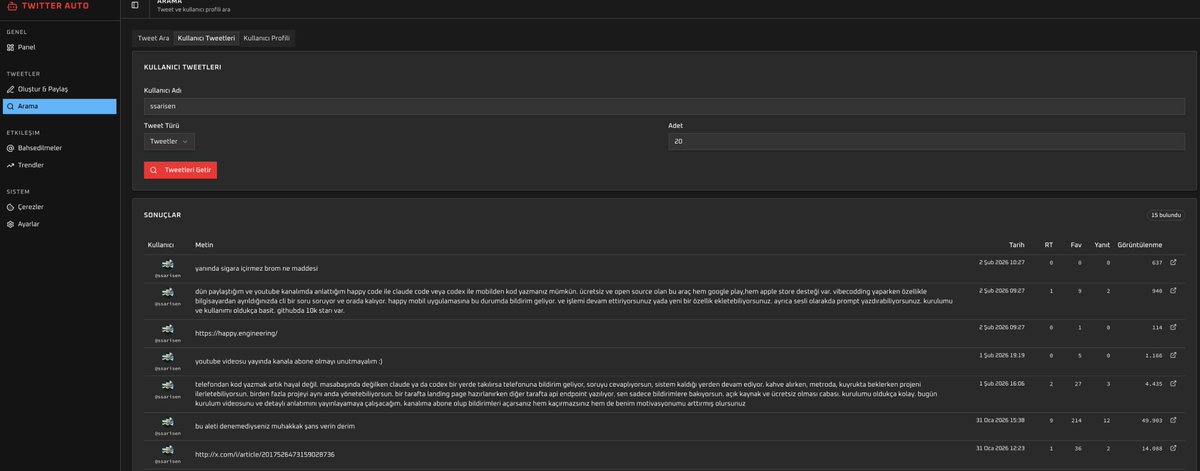
Task: Click the date '31 Oca 2026 15:38'
Action: point(1000,420)
